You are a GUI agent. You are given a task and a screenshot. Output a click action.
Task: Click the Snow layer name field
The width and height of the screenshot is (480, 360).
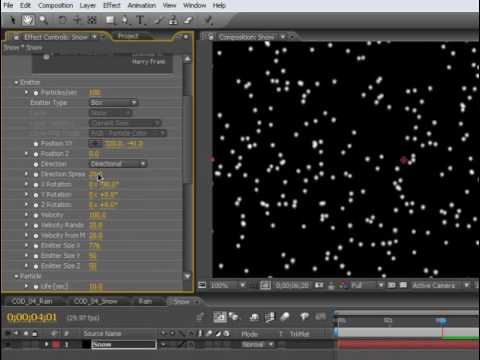click(124, 344)
